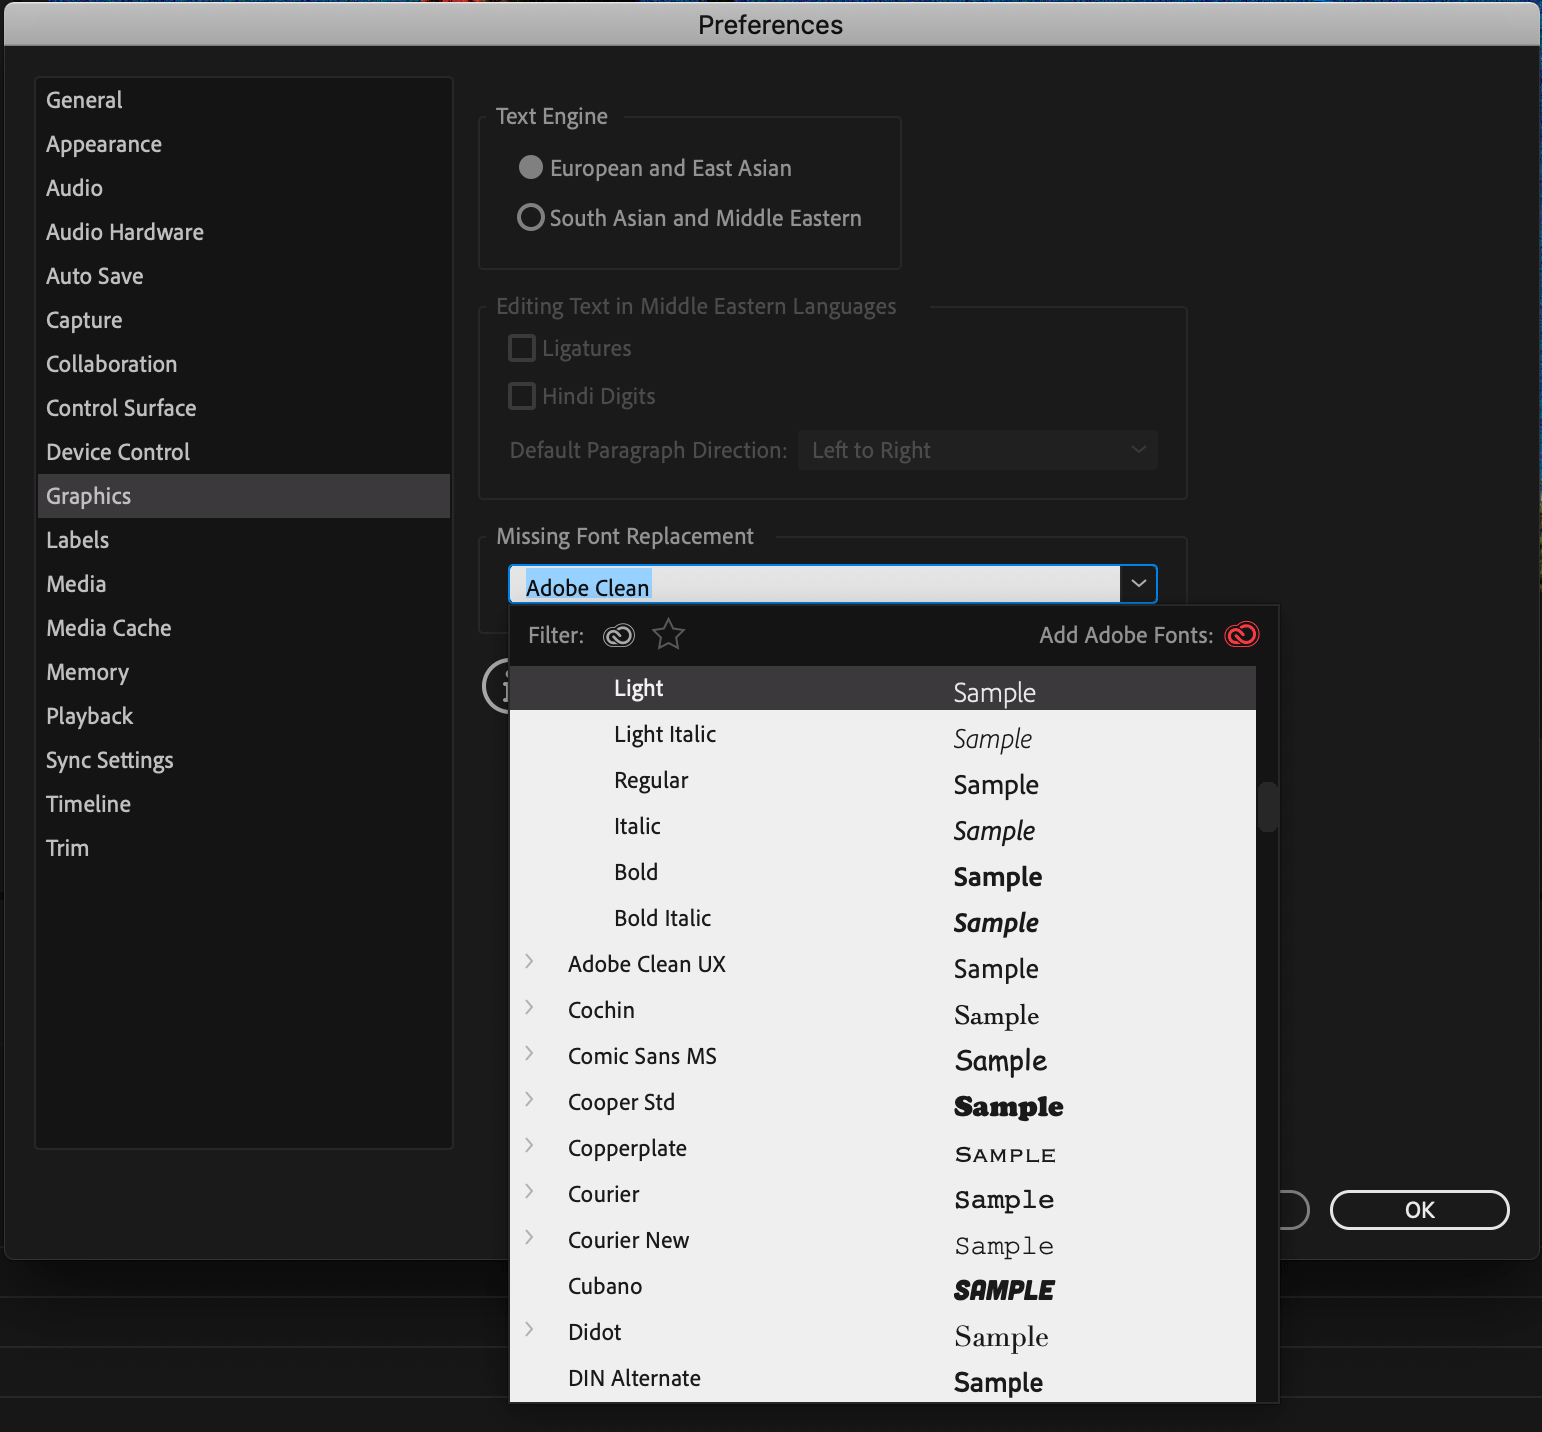Open Media preferences category

click(x=244, y=584)
